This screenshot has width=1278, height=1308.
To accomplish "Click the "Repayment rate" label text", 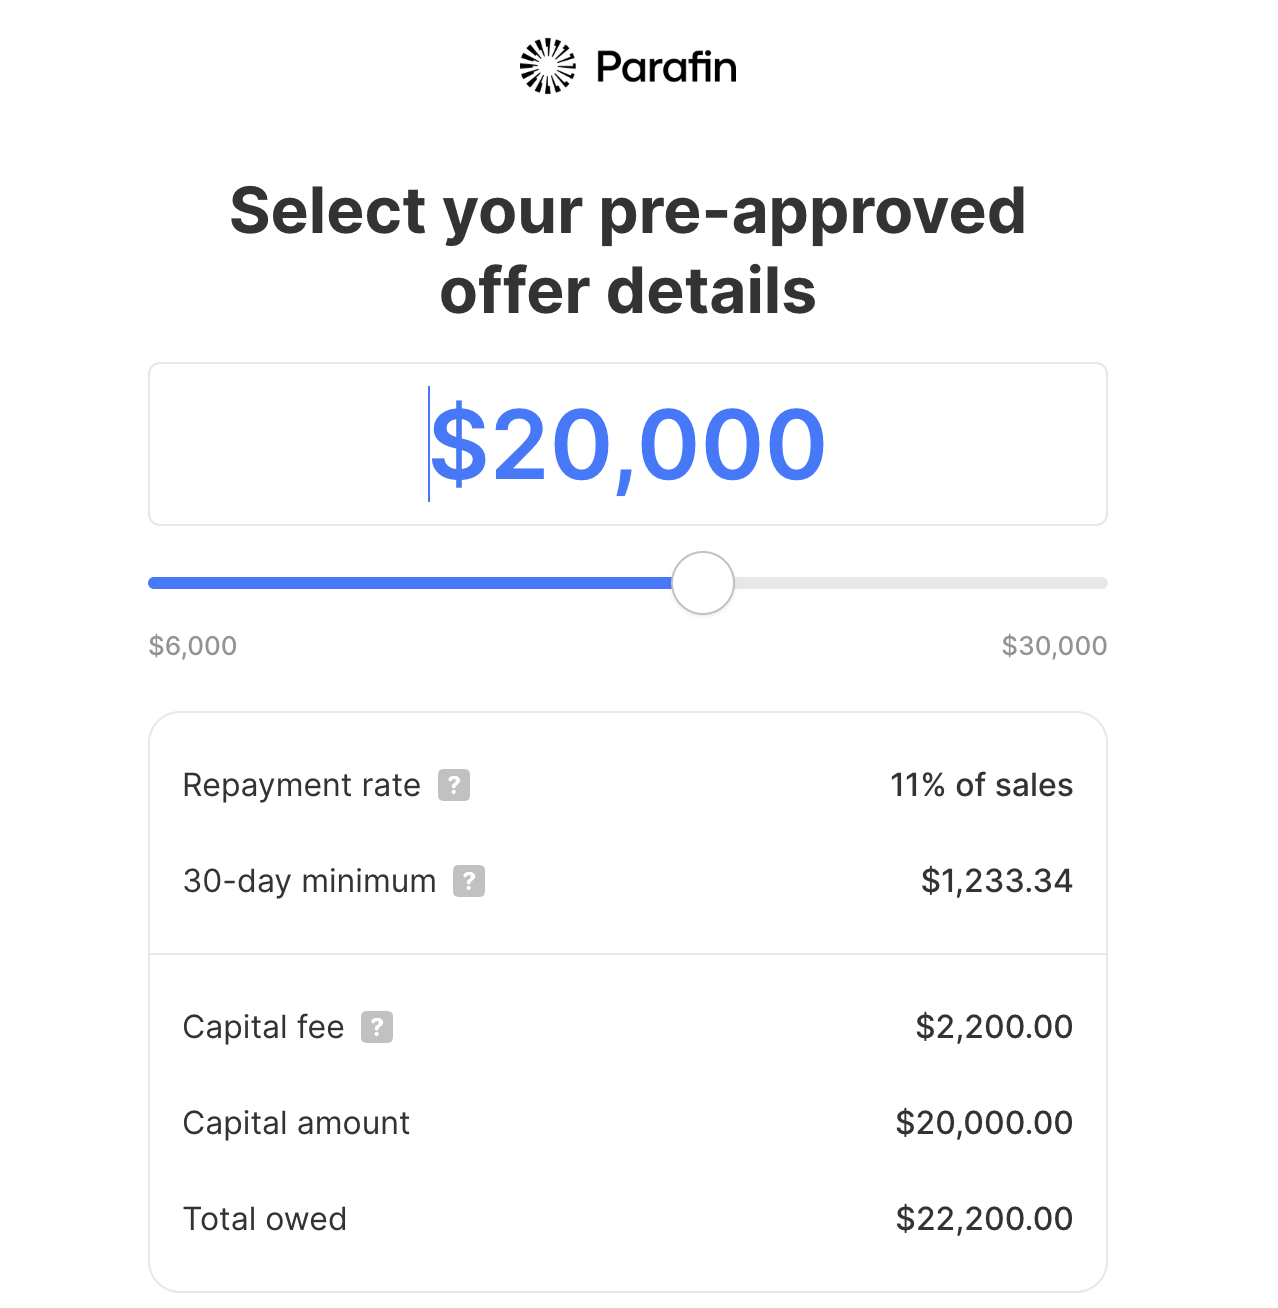I will coord(301,785).
